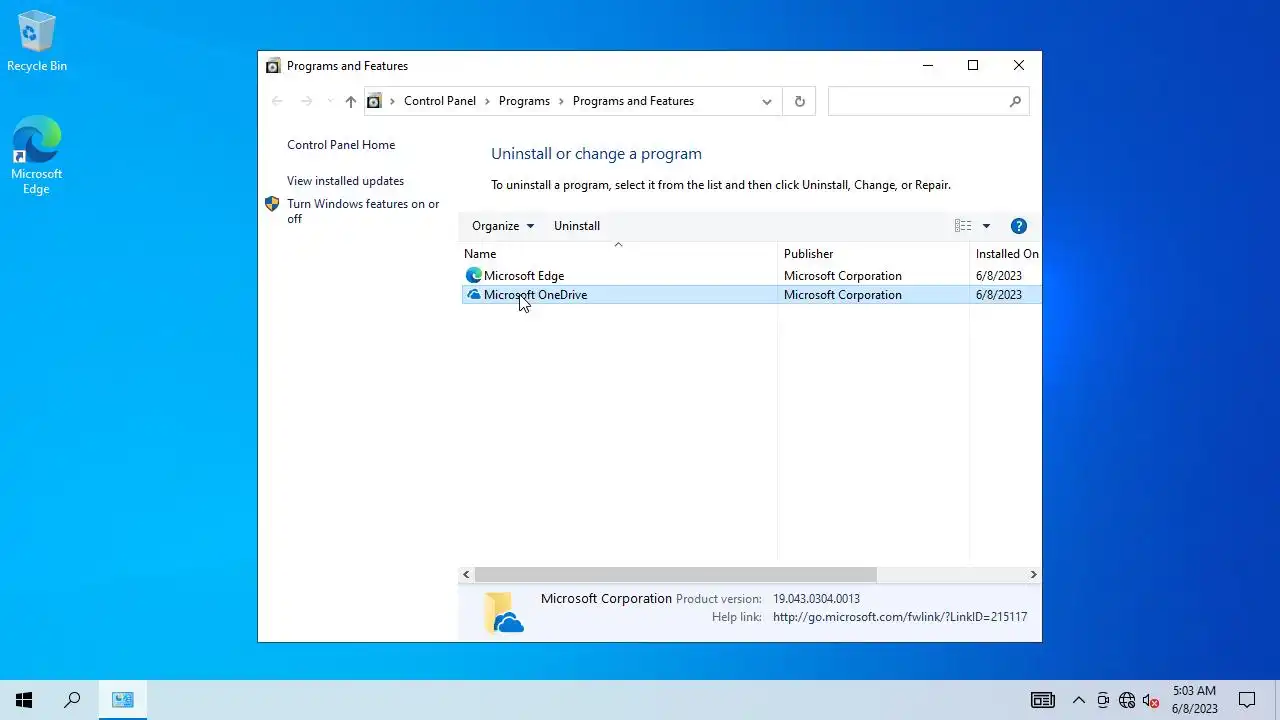Open taskbar Search
1280x720 pixels.
pyautogui.click(x=72, y=700)
